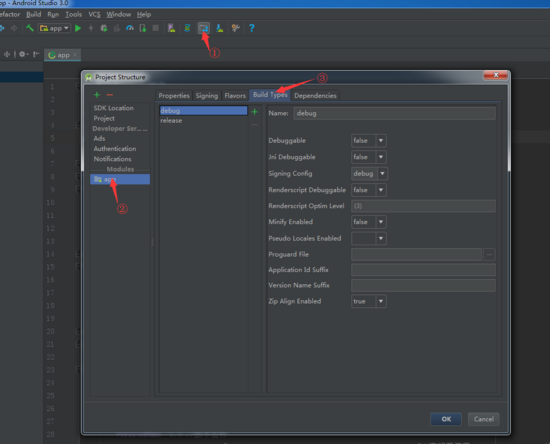Switch to the Signing tab
Screen dimensions: 550x444
(207, 95)
